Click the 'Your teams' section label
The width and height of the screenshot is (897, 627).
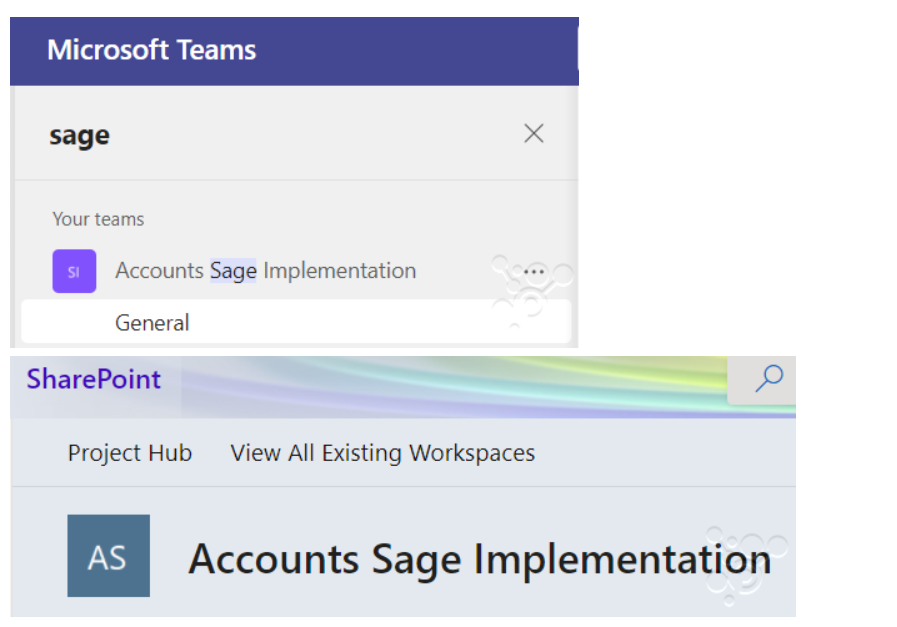98,219
